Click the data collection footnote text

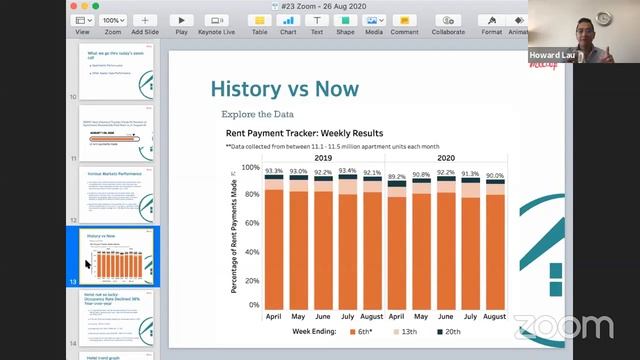coord(333,147)
